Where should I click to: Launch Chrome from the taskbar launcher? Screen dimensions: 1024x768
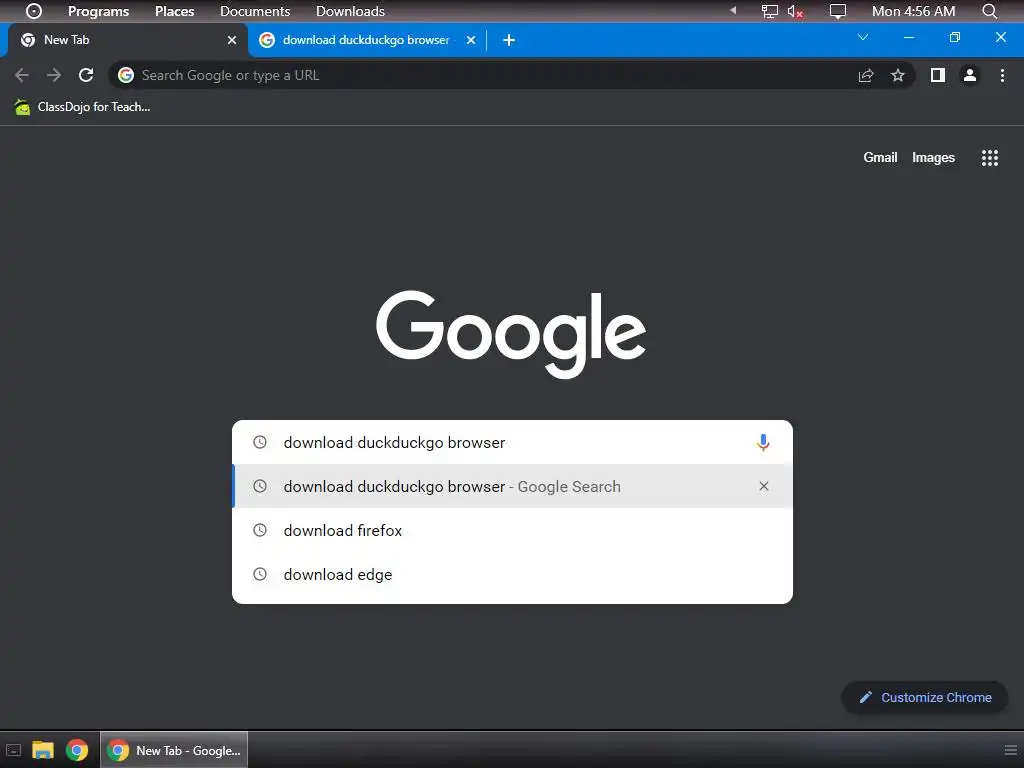pos(77,750)
